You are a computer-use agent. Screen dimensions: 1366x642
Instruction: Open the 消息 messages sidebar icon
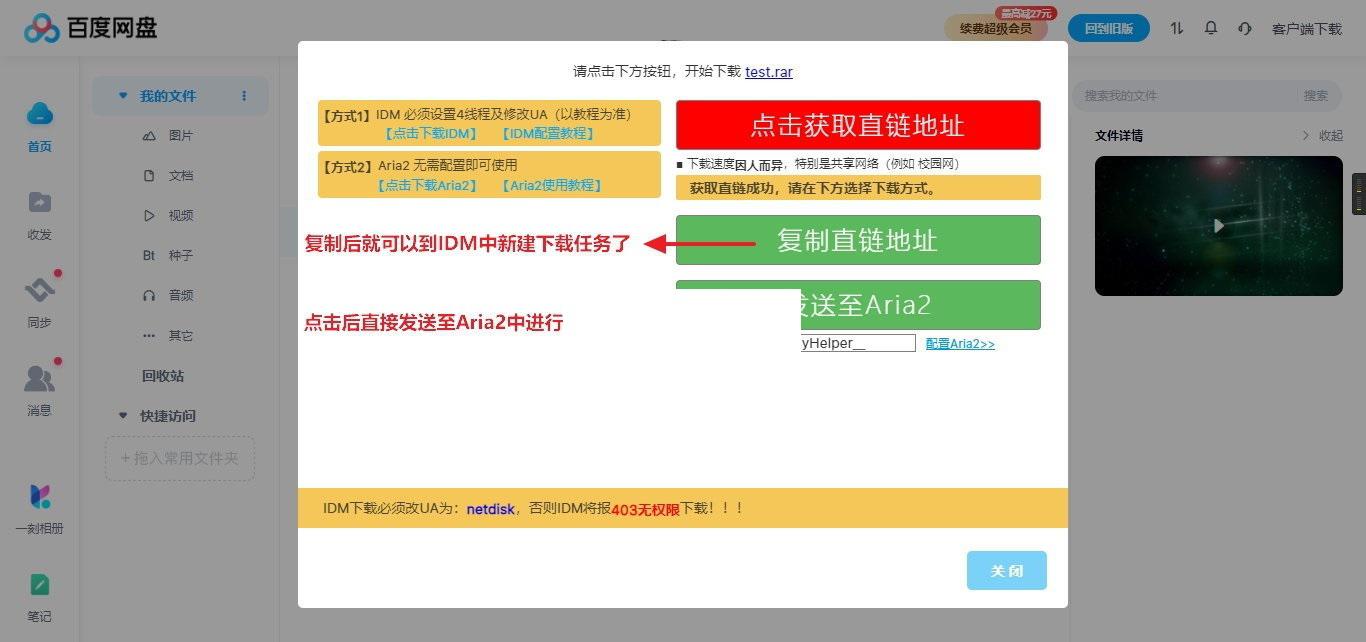39,378
